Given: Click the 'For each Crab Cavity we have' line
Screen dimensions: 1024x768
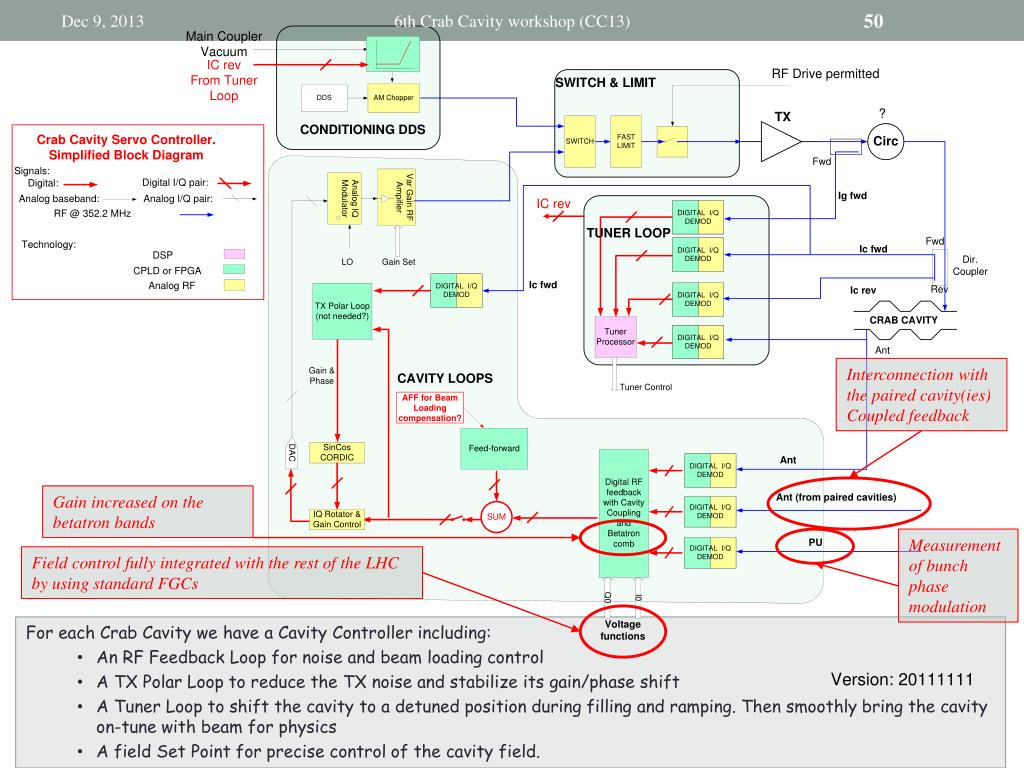Looking at the screenshot, I should [x=258, y=633].
